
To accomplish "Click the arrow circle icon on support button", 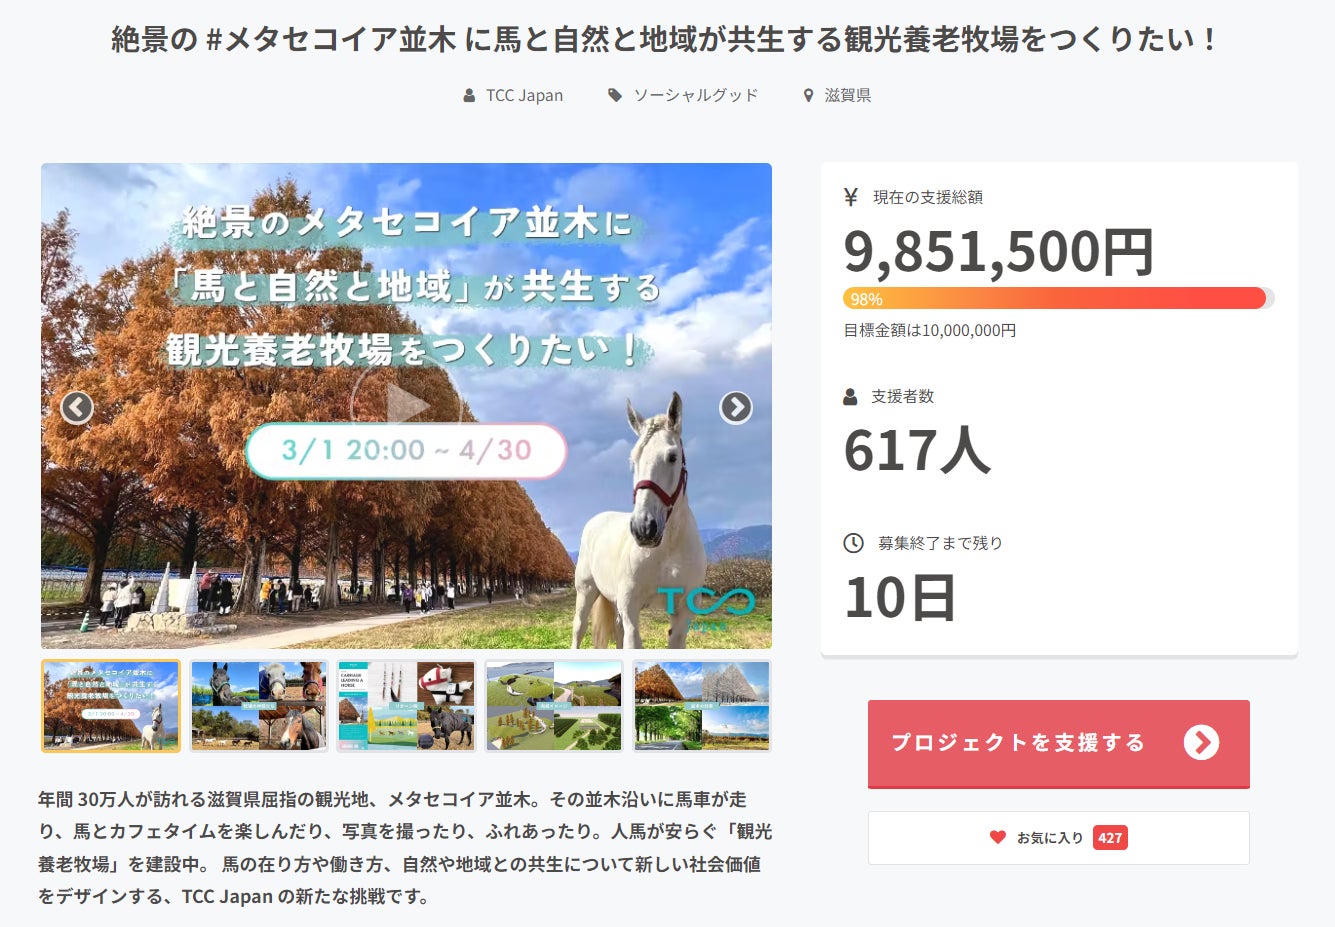I will point(1201,743).
